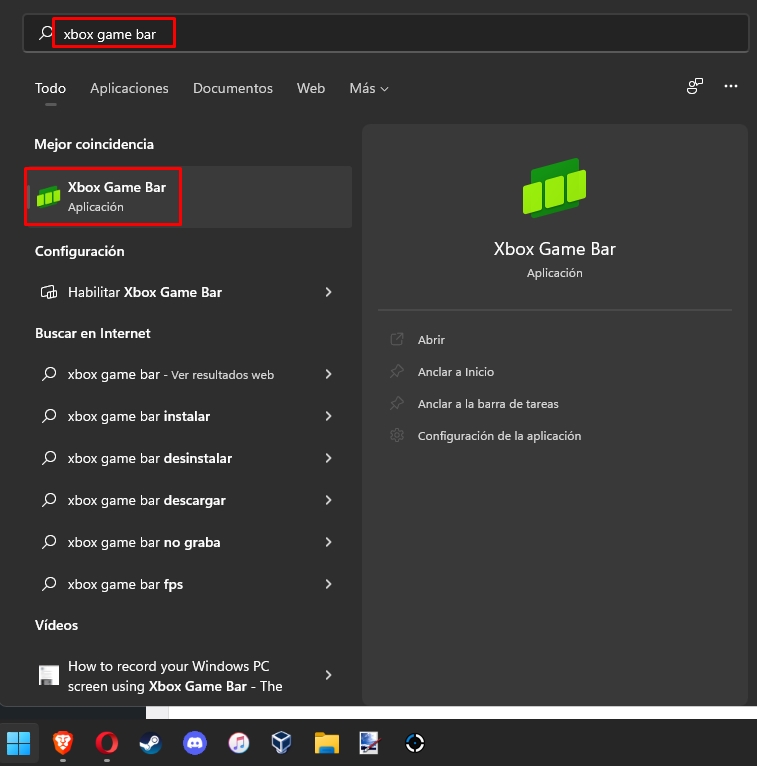Open File Explorer from the taskbar

[x=327, y=743]
